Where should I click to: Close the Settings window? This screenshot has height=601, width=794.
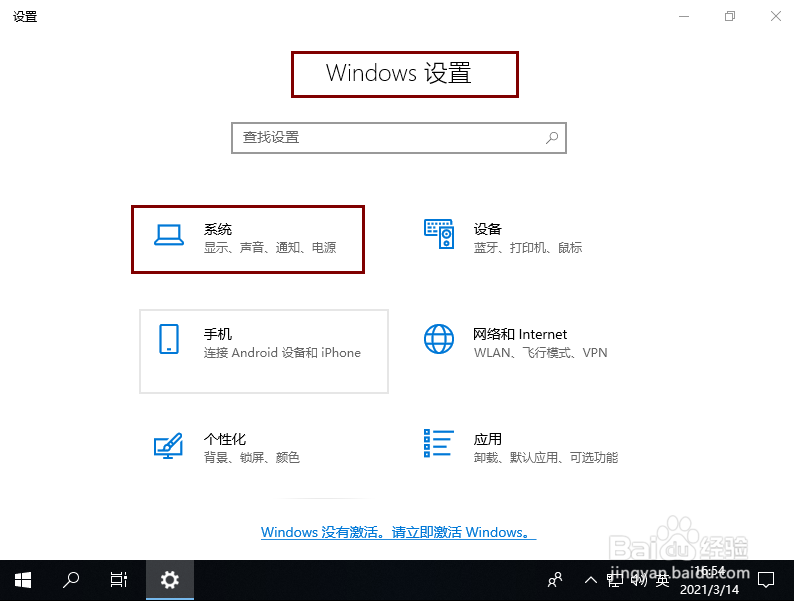tap(776, 16)
